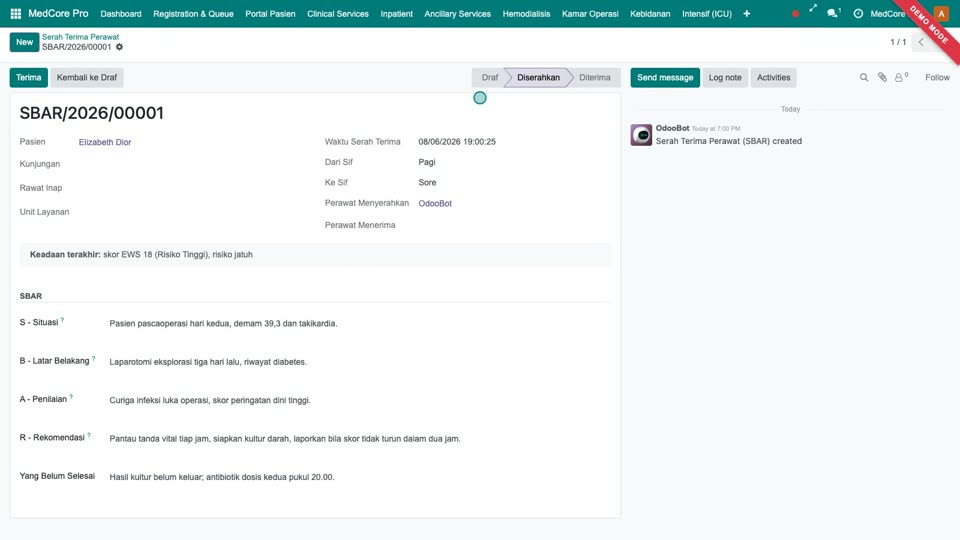Click the Log note button
Screen dimensions: 960x540
725,78
